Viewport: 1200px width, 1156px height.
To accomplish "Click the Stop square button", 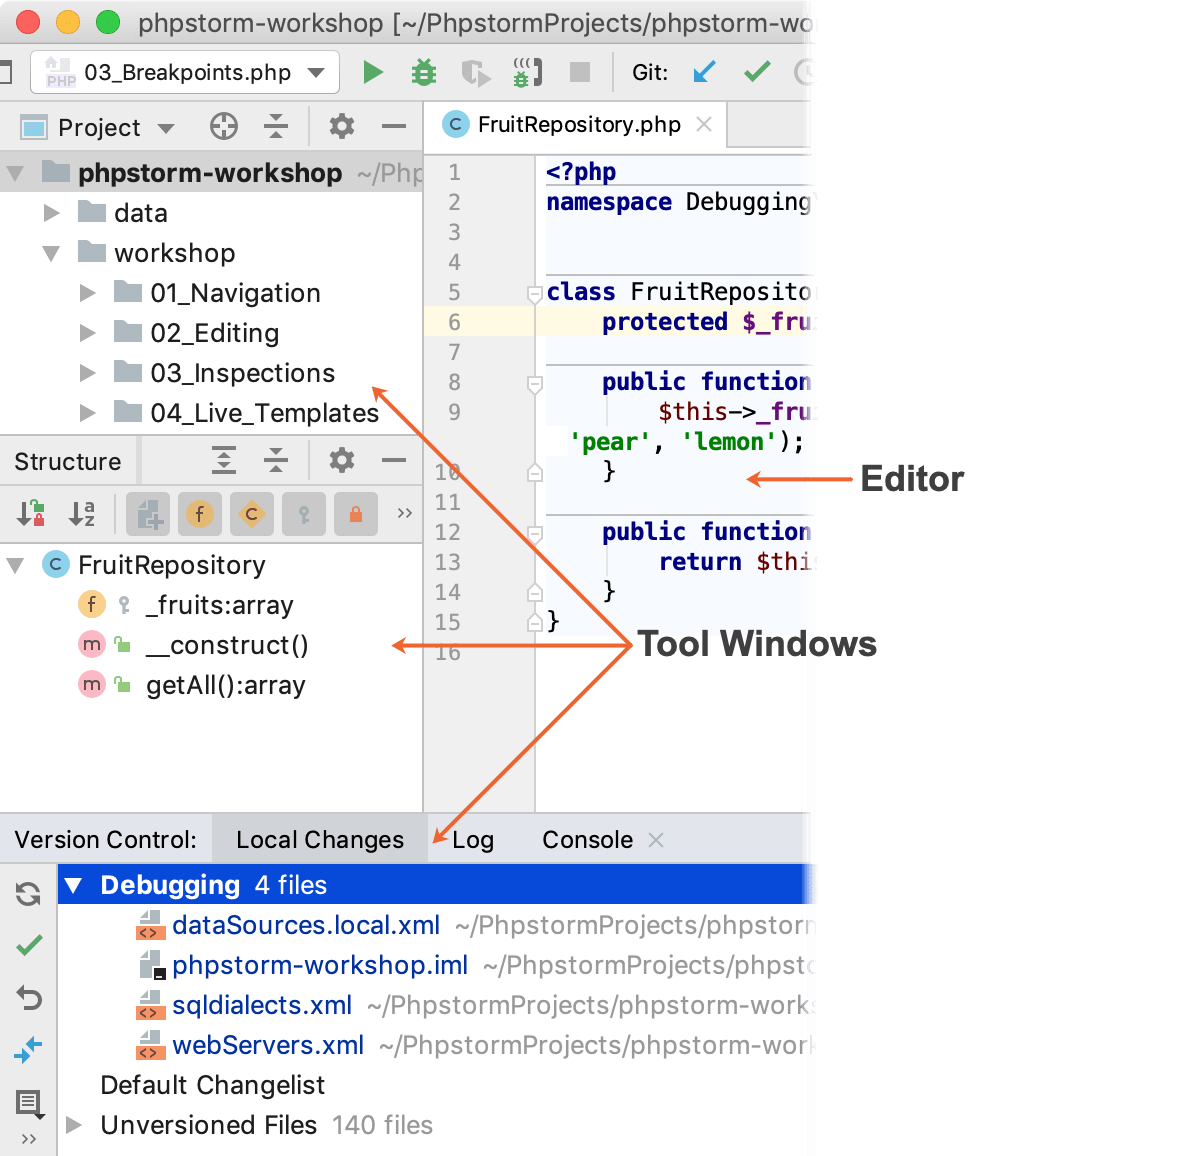I will tap(579, 72).
